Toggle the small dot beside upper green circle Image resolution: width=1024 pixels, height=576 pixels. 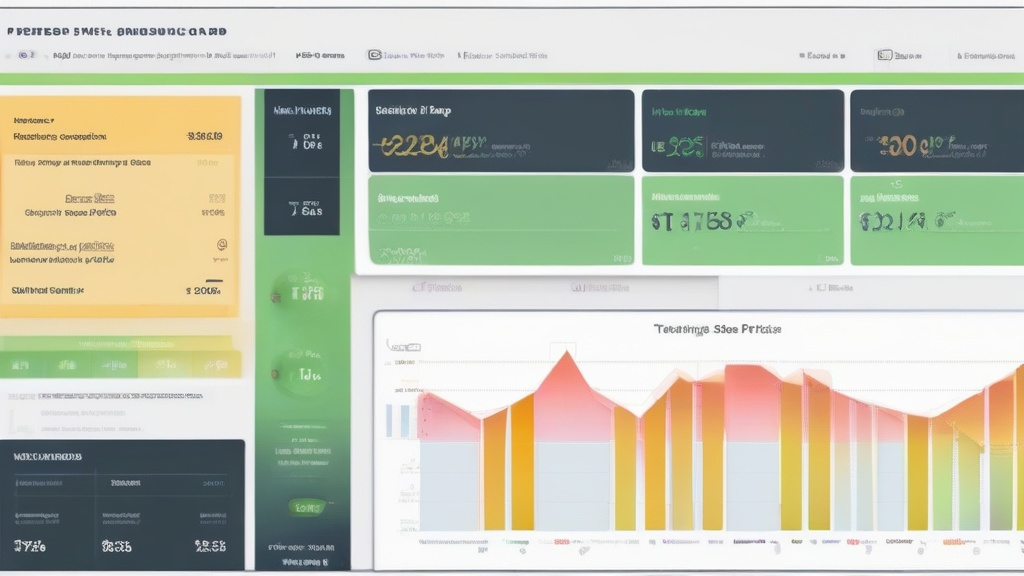[276, 297]
